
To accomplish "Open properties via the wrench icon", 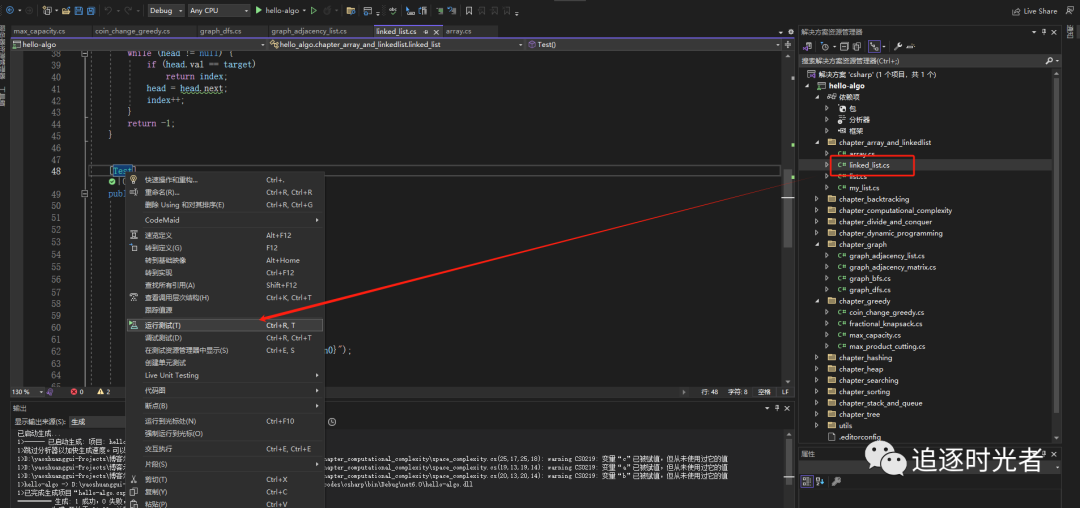I will (x=897, y=46).
